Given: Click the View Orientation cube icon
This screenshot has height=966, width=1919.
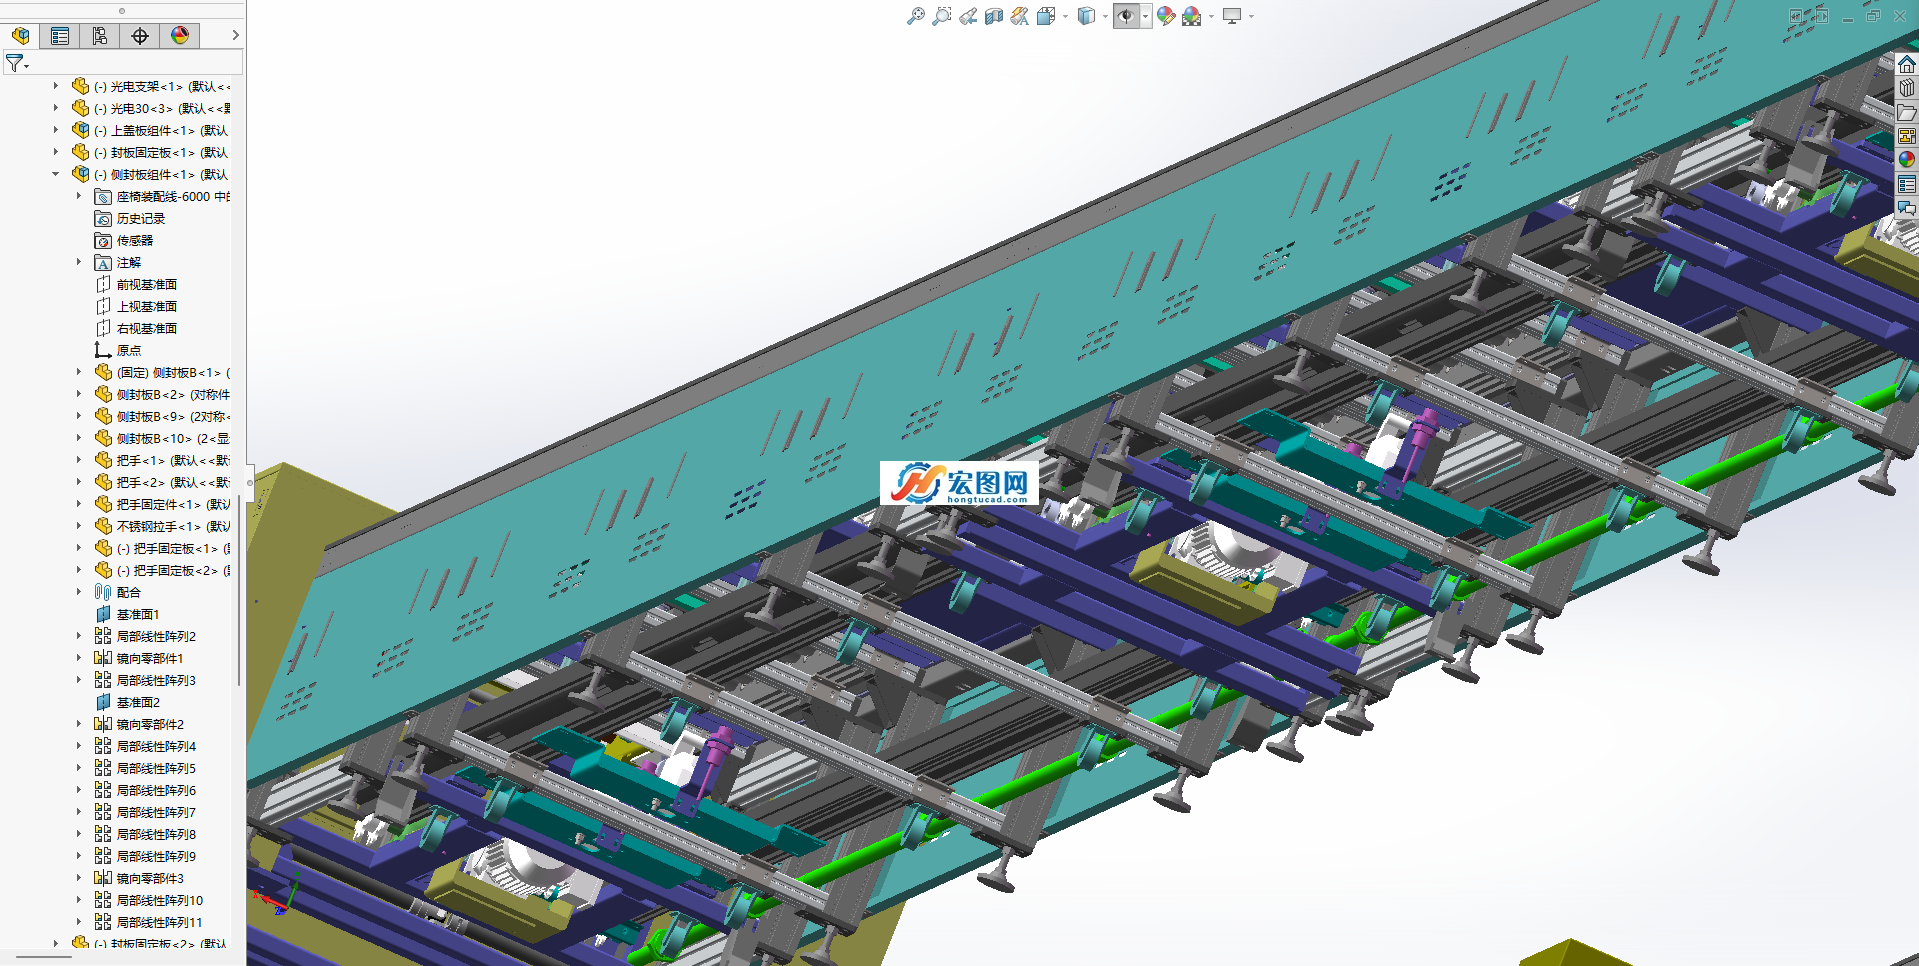Looking at the screenshot, I should (x=1047, y=16).
